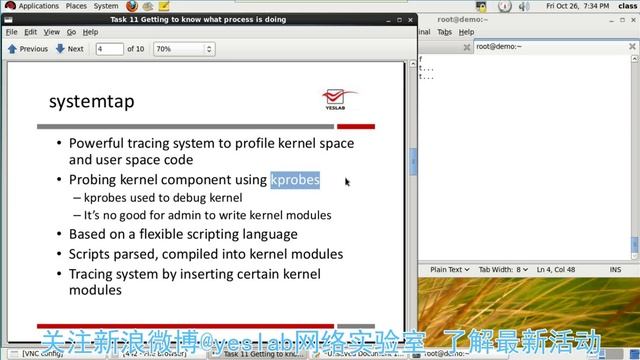Open the Applications menu in top panel
640x360 pixels.
tap(38, 6)
